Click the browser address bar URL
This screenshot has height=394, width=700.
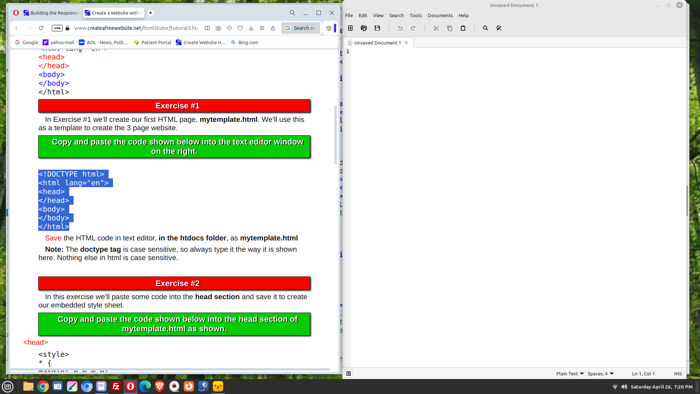[x=136, y=28]
